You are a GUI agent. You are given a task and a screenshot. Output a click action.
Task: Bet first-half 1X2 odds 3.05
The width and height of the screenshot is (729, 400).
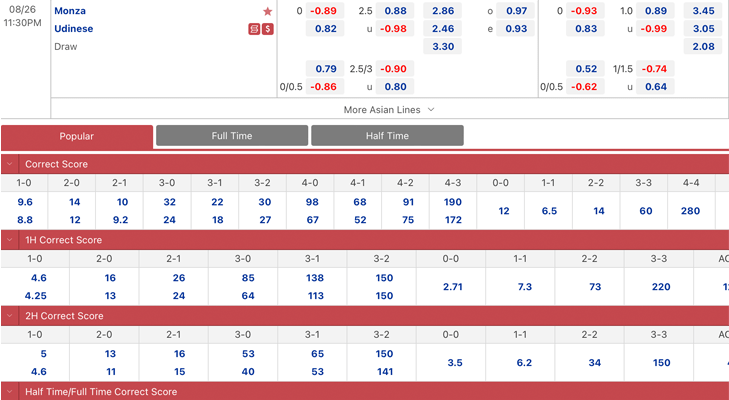pos(703,29)
